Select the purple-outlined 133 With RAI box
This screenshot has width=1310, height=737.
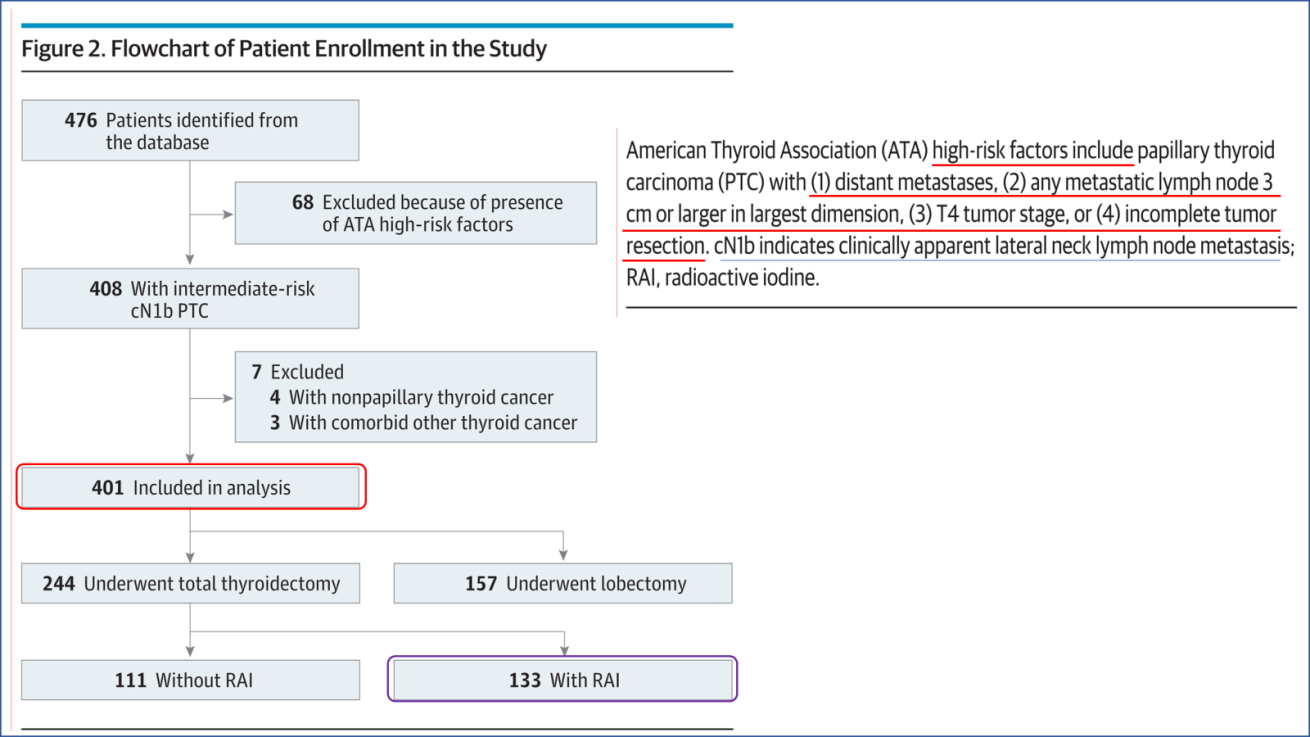563,680
